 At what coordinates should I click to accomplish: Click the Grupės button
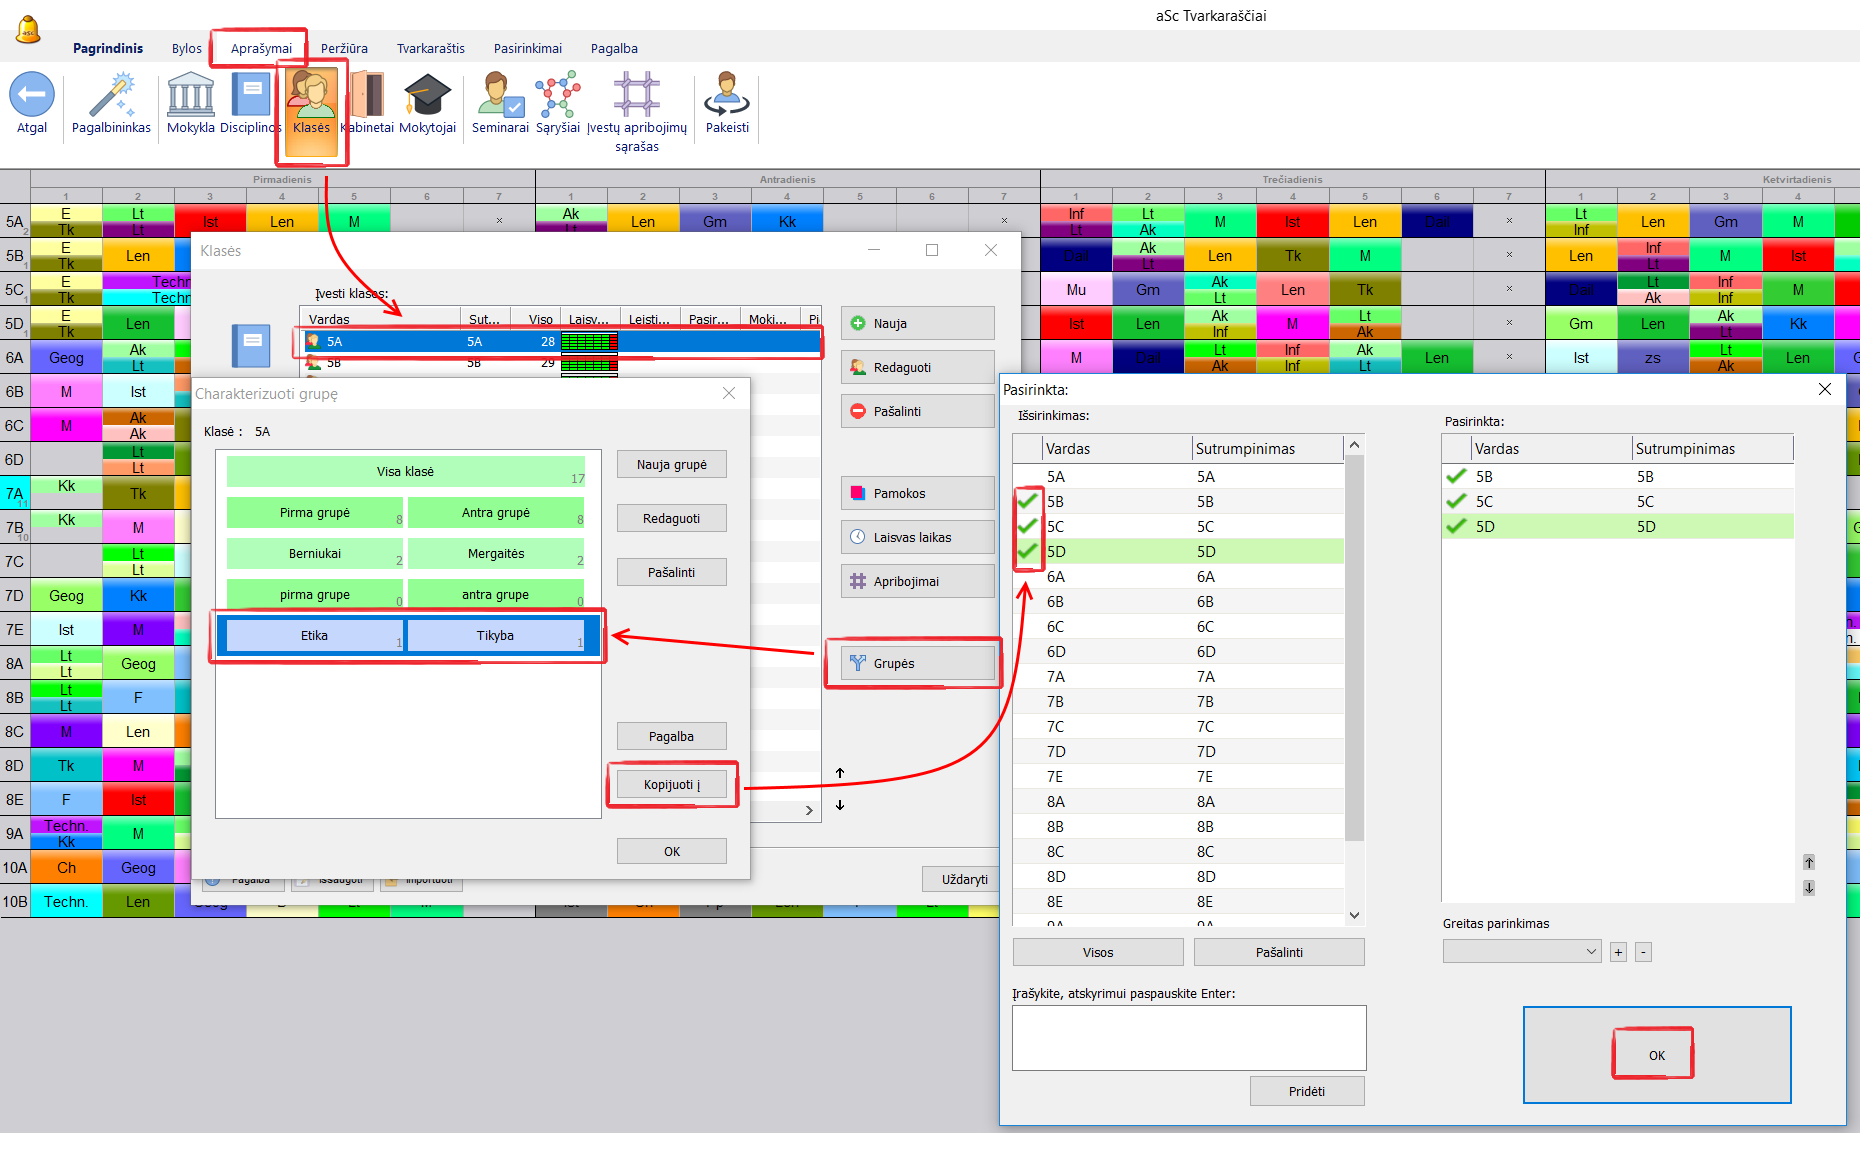(x=917, y=663)
